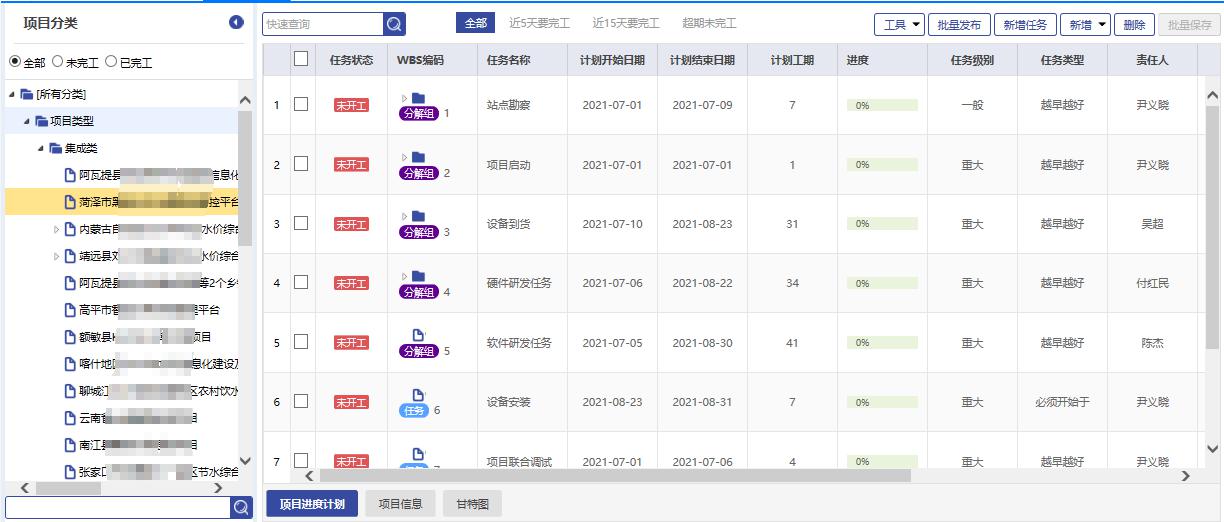Click the quick search magnifier icon
Viewport: 1224px width, 522px height.
coord(395,24)
